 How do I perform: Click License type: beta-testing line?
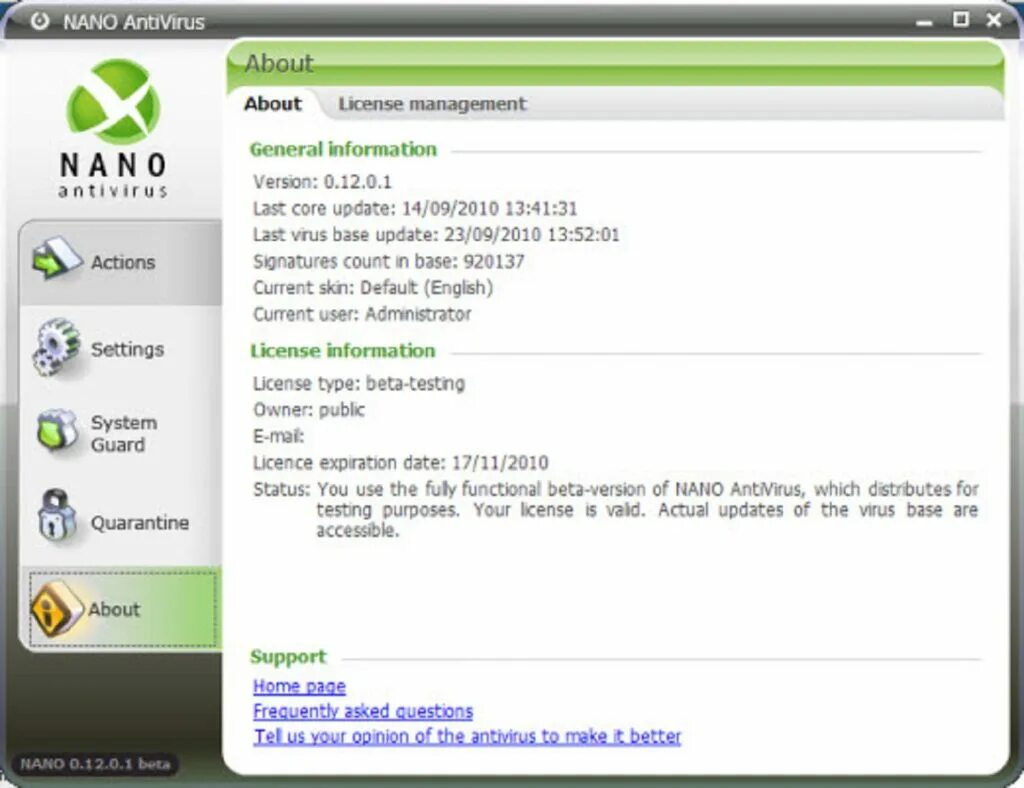359,383
